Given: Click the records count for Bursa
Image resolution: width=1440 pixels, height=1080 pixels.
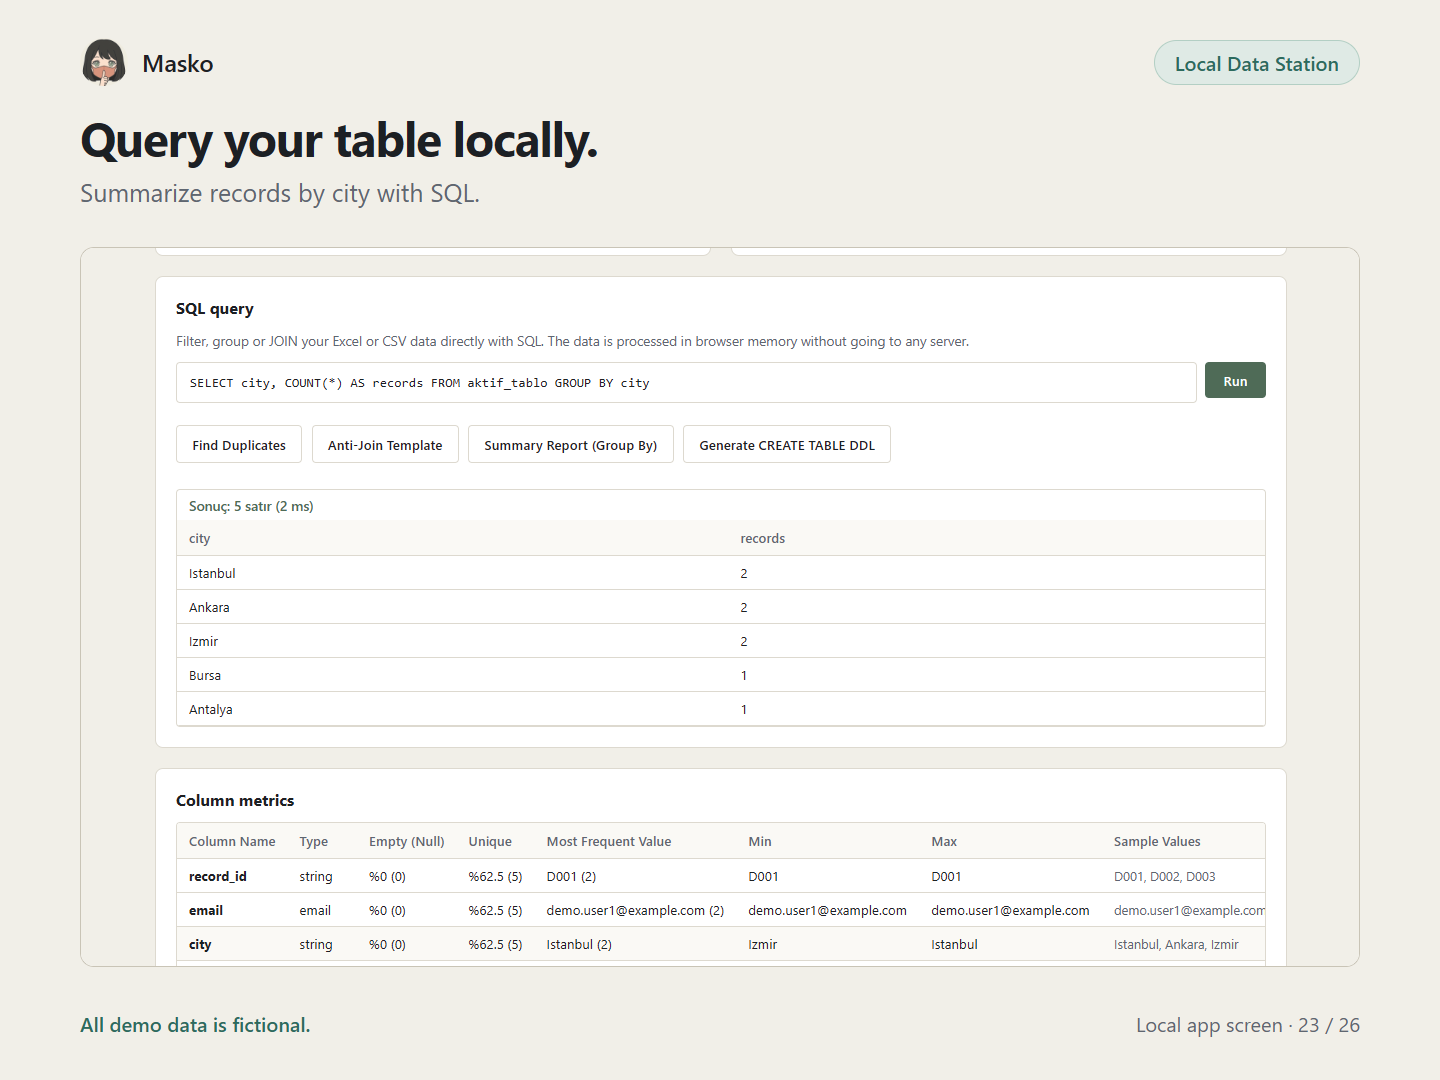Looking at the screenshot, I should pos(744,675).
